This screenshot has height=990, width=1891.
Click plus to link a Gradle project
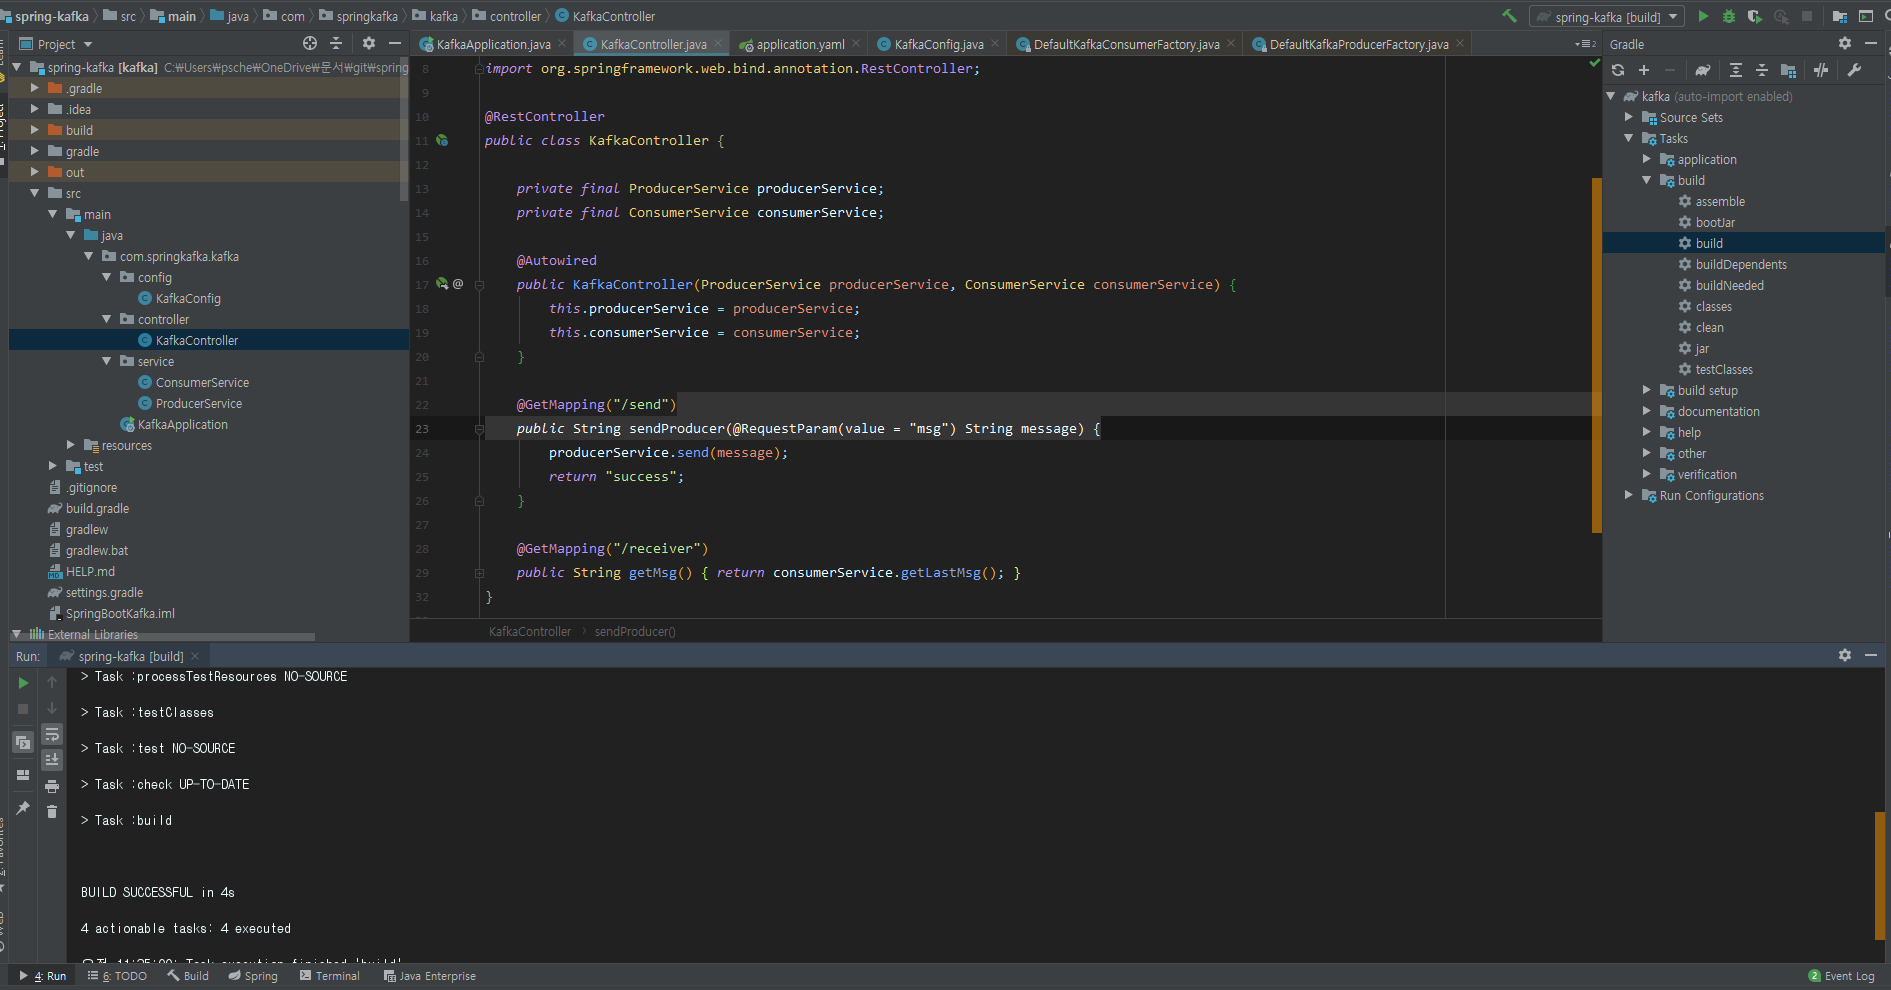(x=1644, y=70)
